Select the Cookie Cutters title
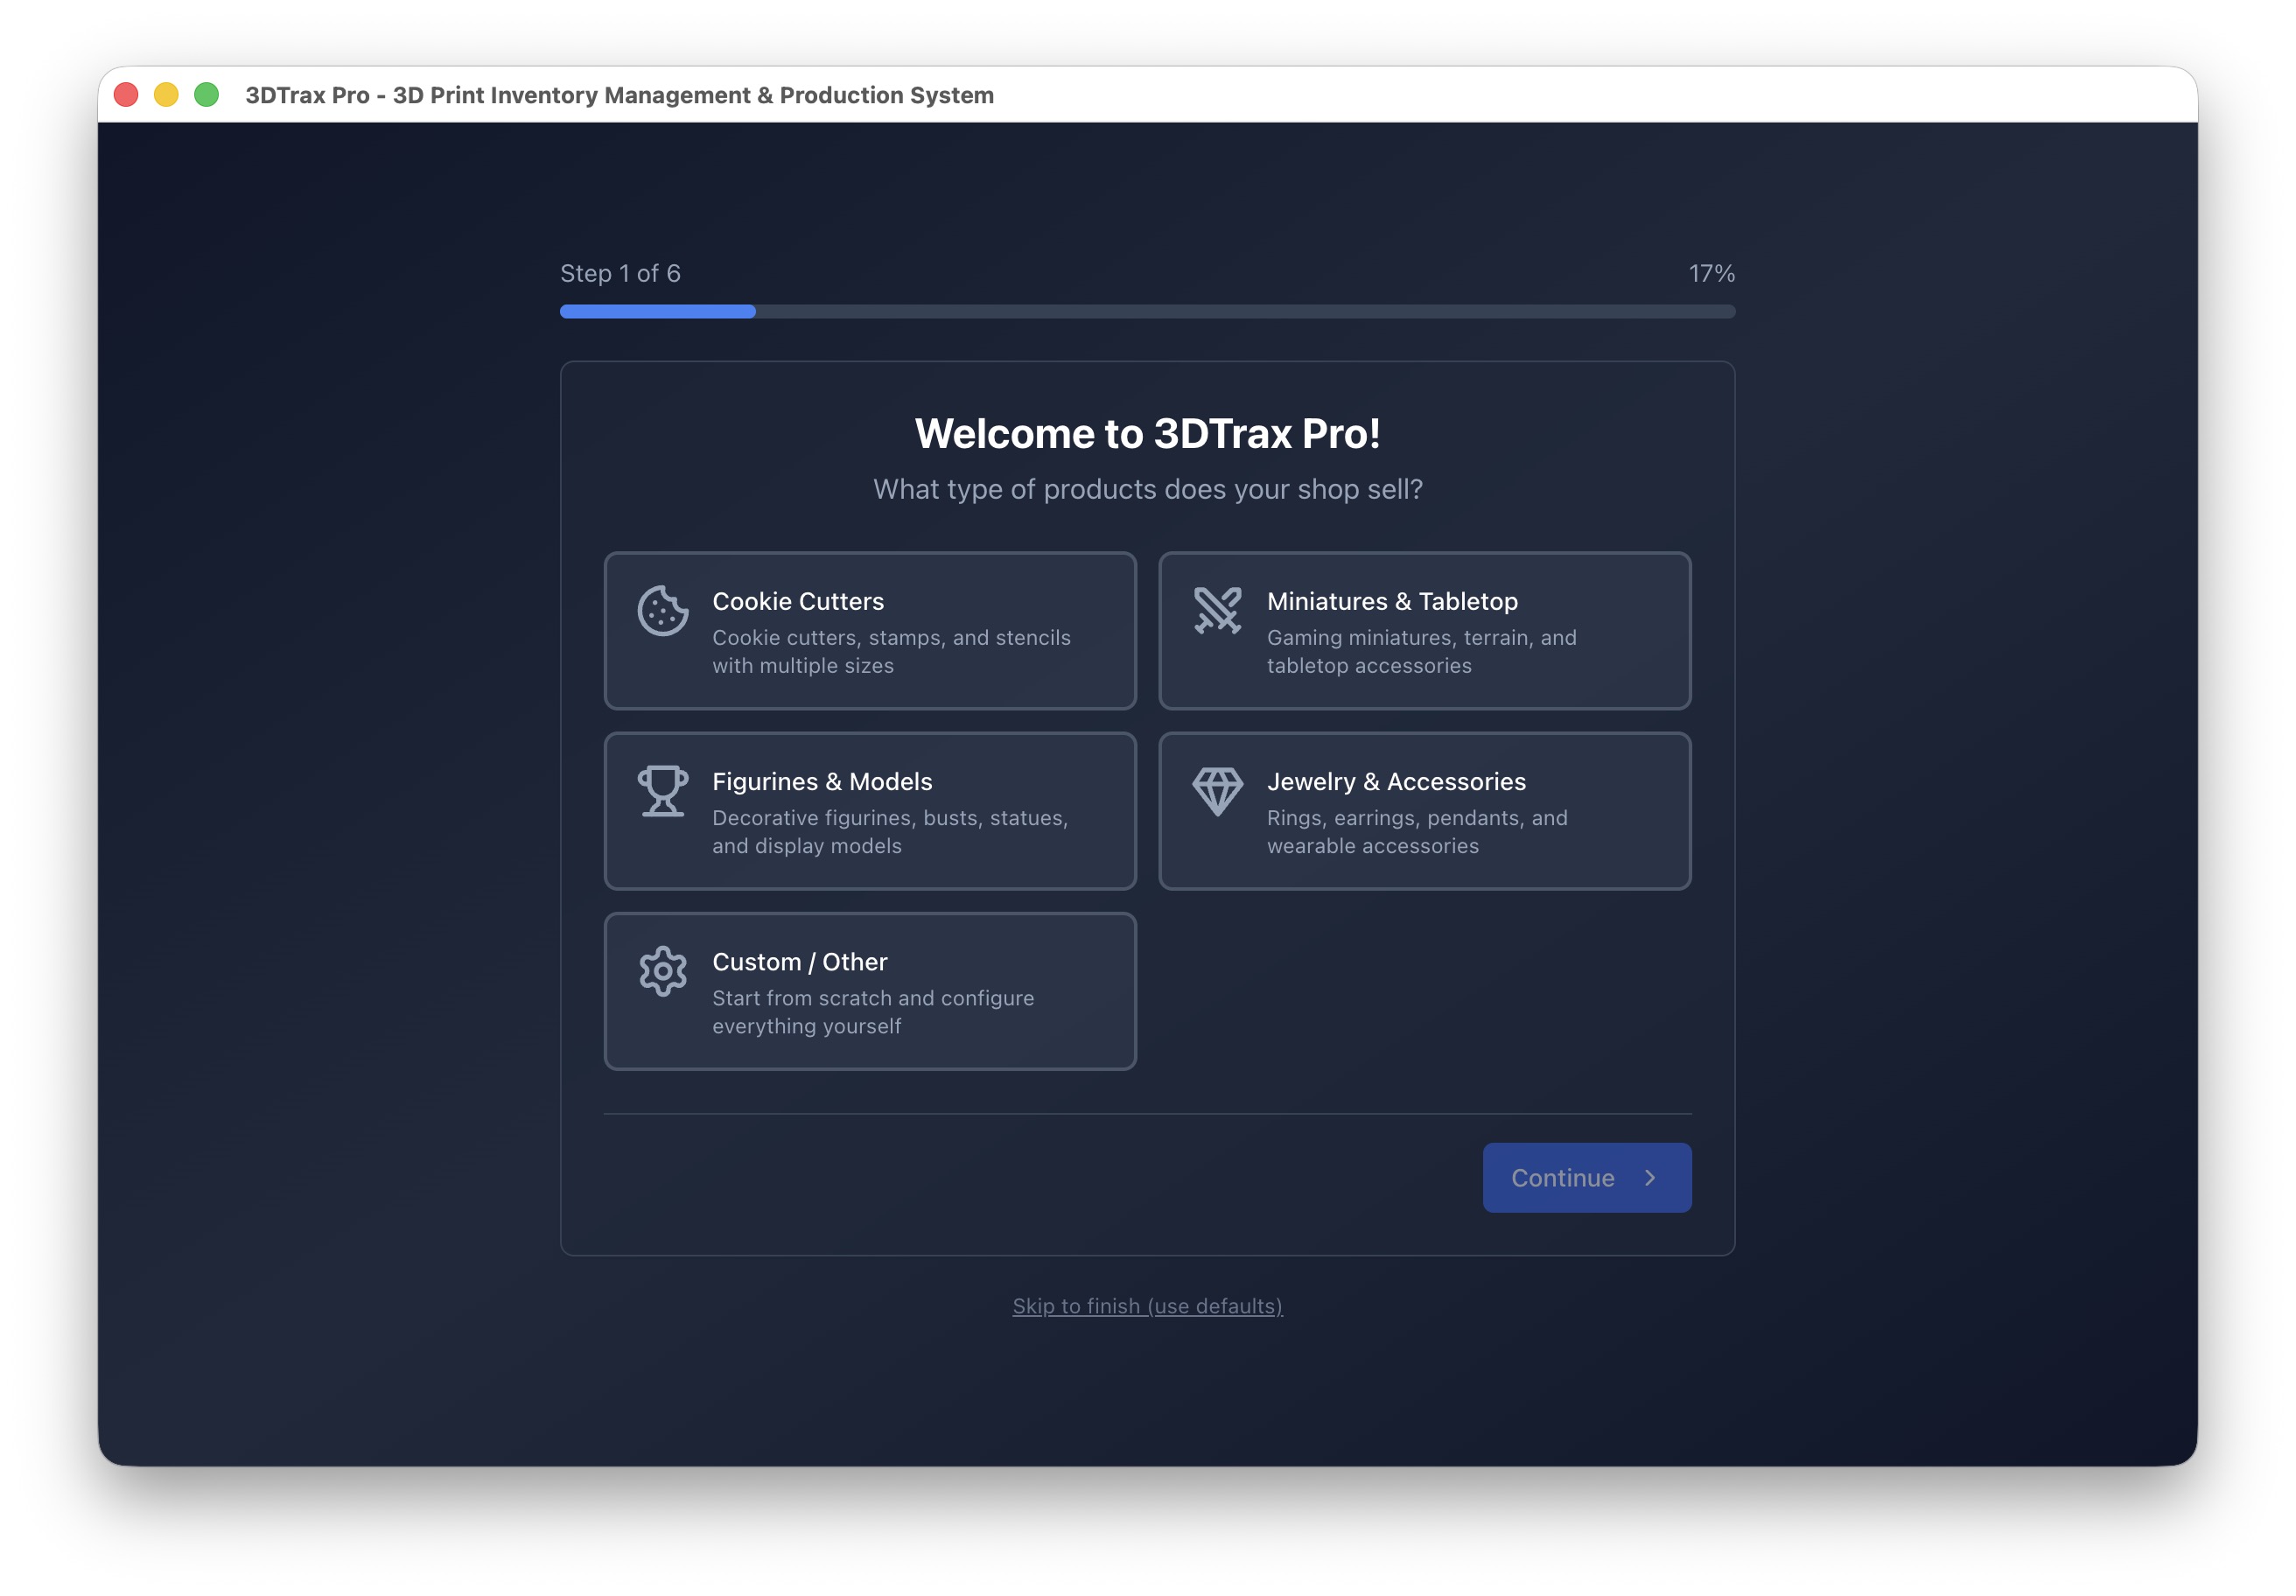The image size is (2296, 1596). 798,601
